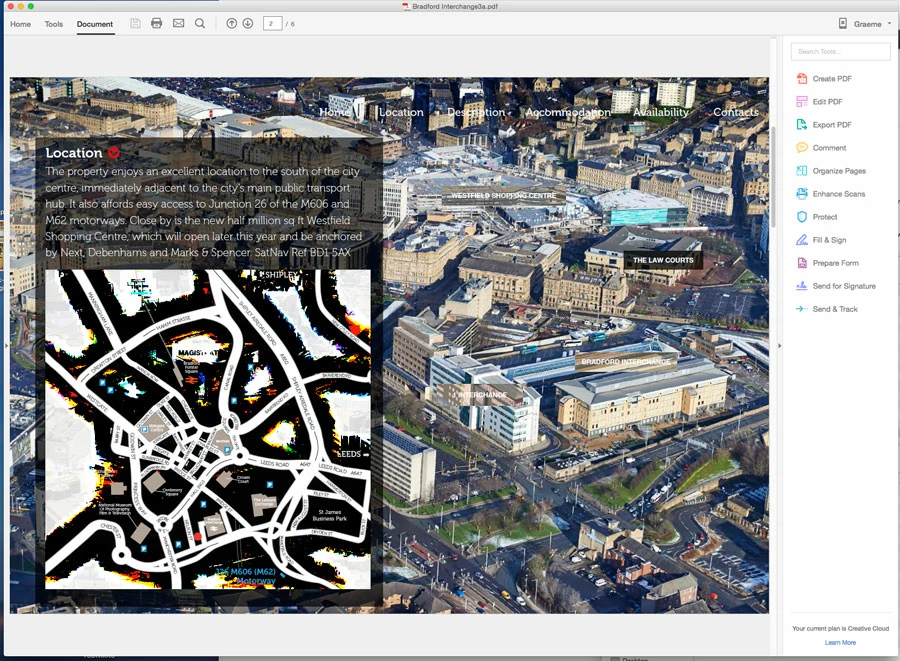Click the Export PDF icon

(x=802, y=125)
